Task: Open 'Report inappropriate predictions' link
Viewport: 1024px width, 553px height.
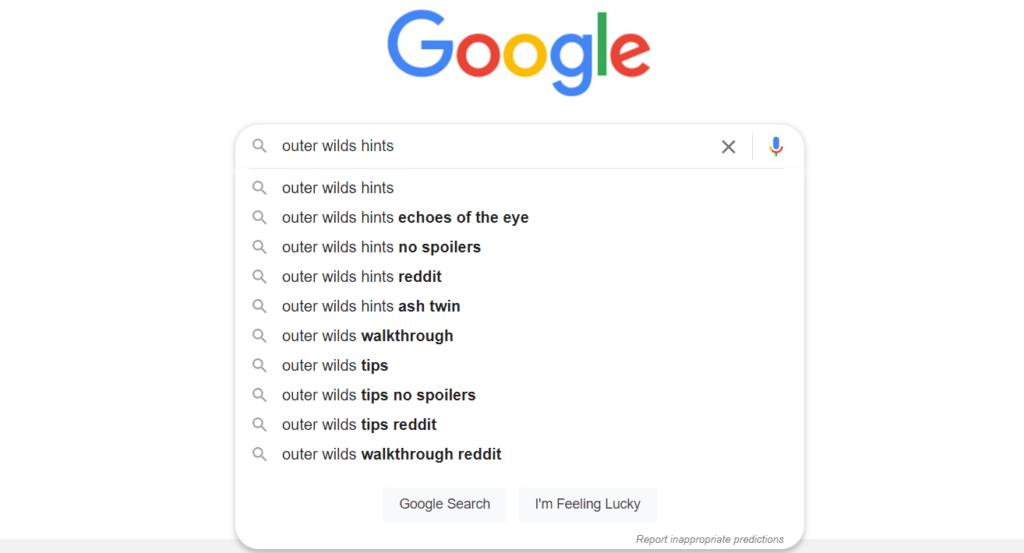Action: coord(709,540)
